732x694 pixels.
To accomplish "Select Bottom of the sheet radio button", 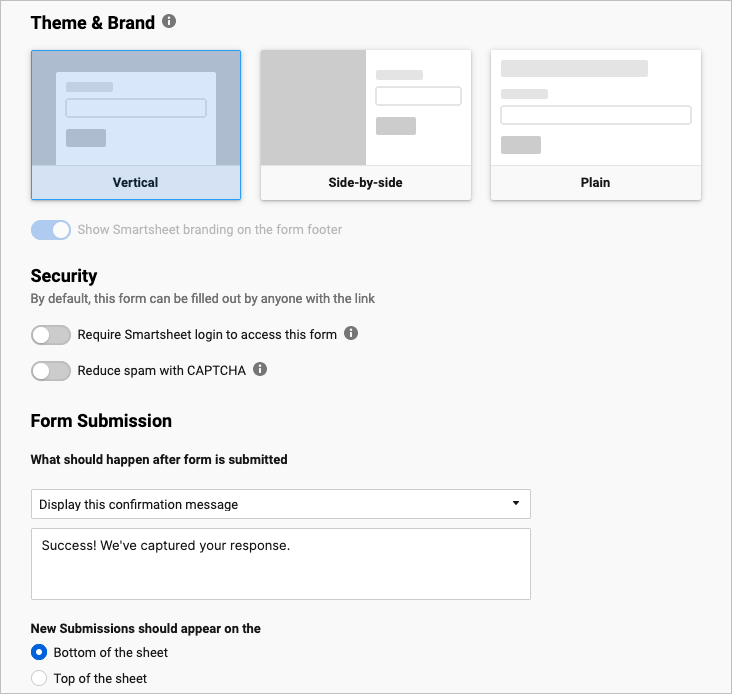I will click(x=39, y=652).
